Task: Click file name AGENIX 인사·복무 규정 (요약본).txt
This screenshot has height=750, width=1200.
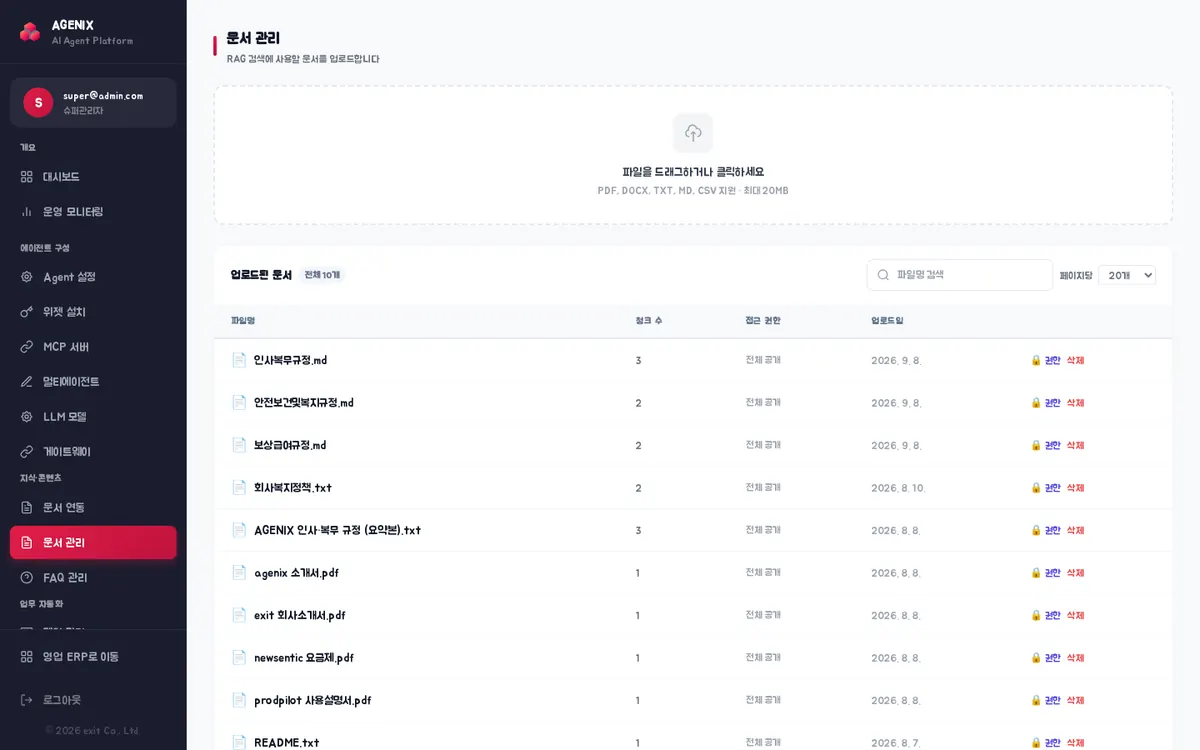Action: coord(337,530)
